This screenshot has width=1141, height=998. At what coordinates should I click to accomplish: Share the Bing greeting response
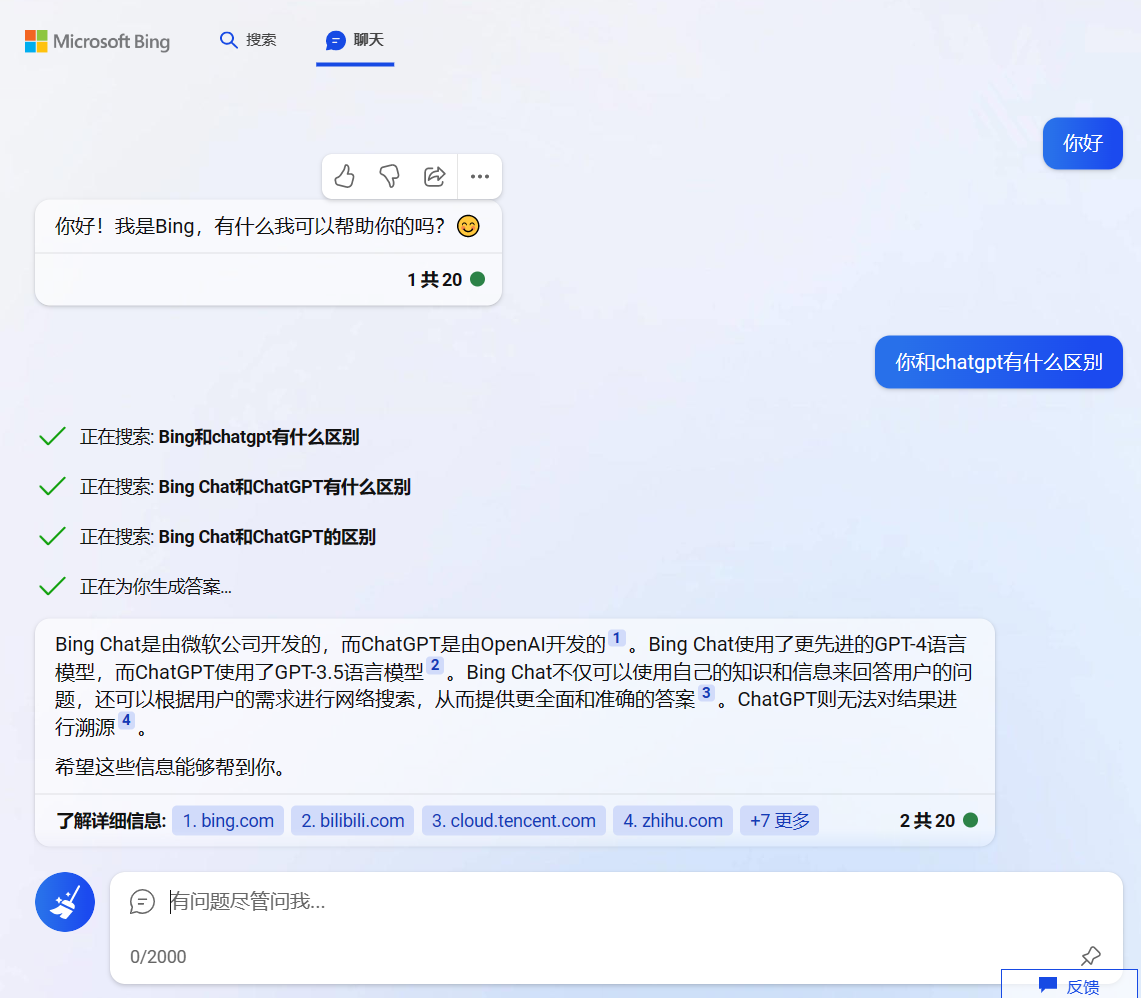point(434,176)
